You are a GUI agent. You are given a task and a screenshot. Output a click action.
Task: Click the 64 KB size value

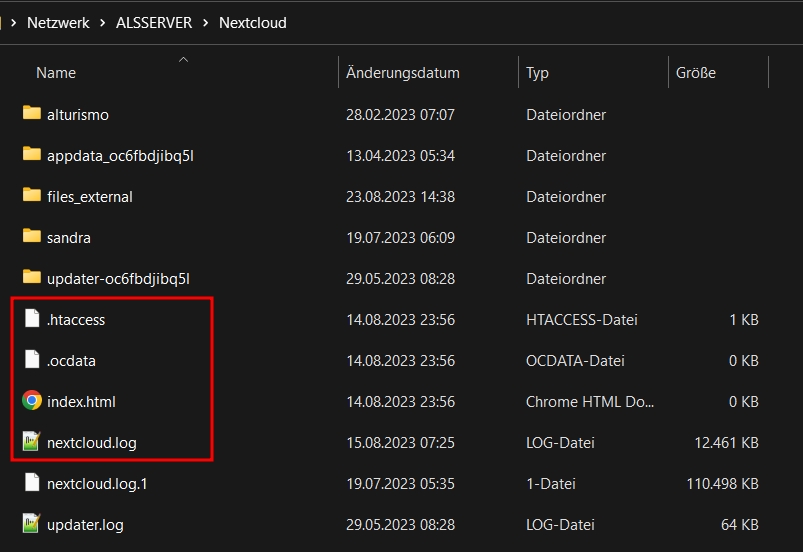739,524
